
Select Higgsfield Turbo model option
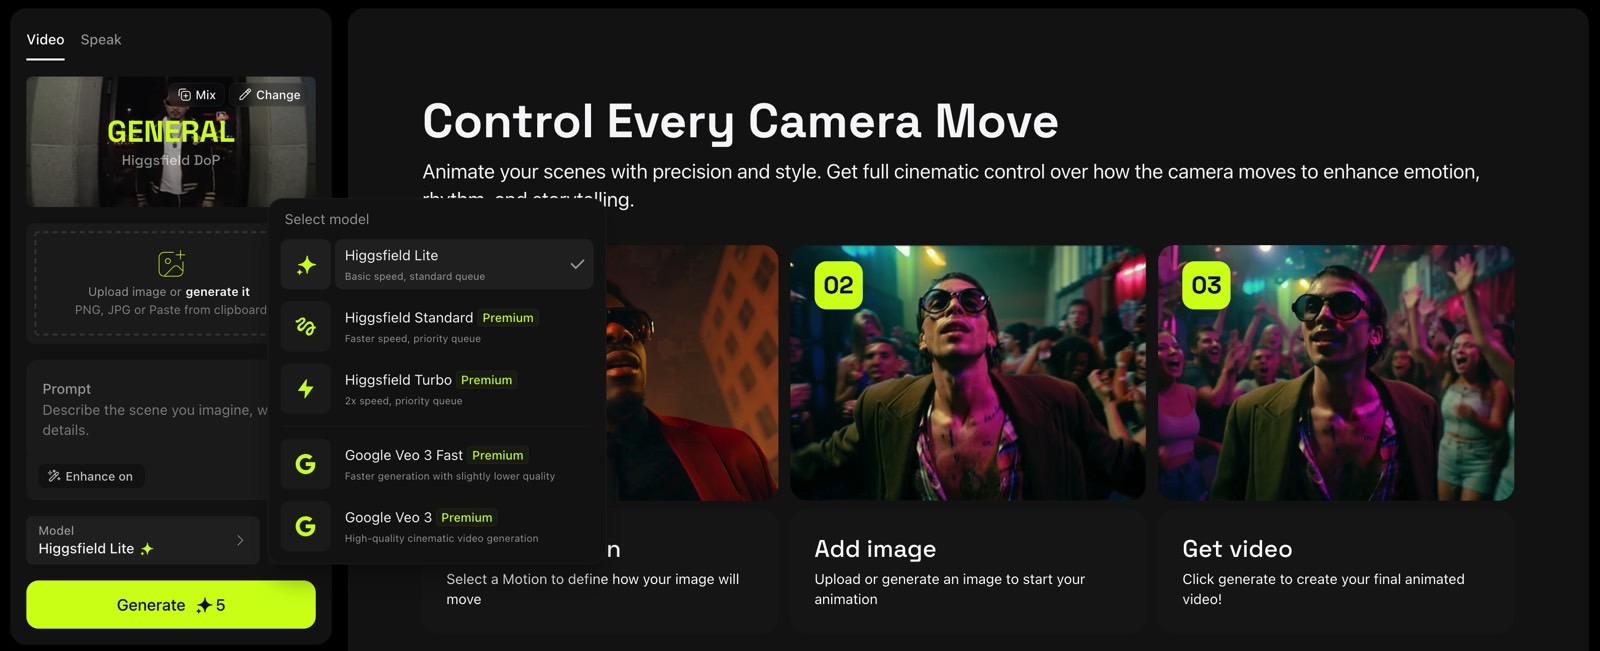tap(437, 389)
